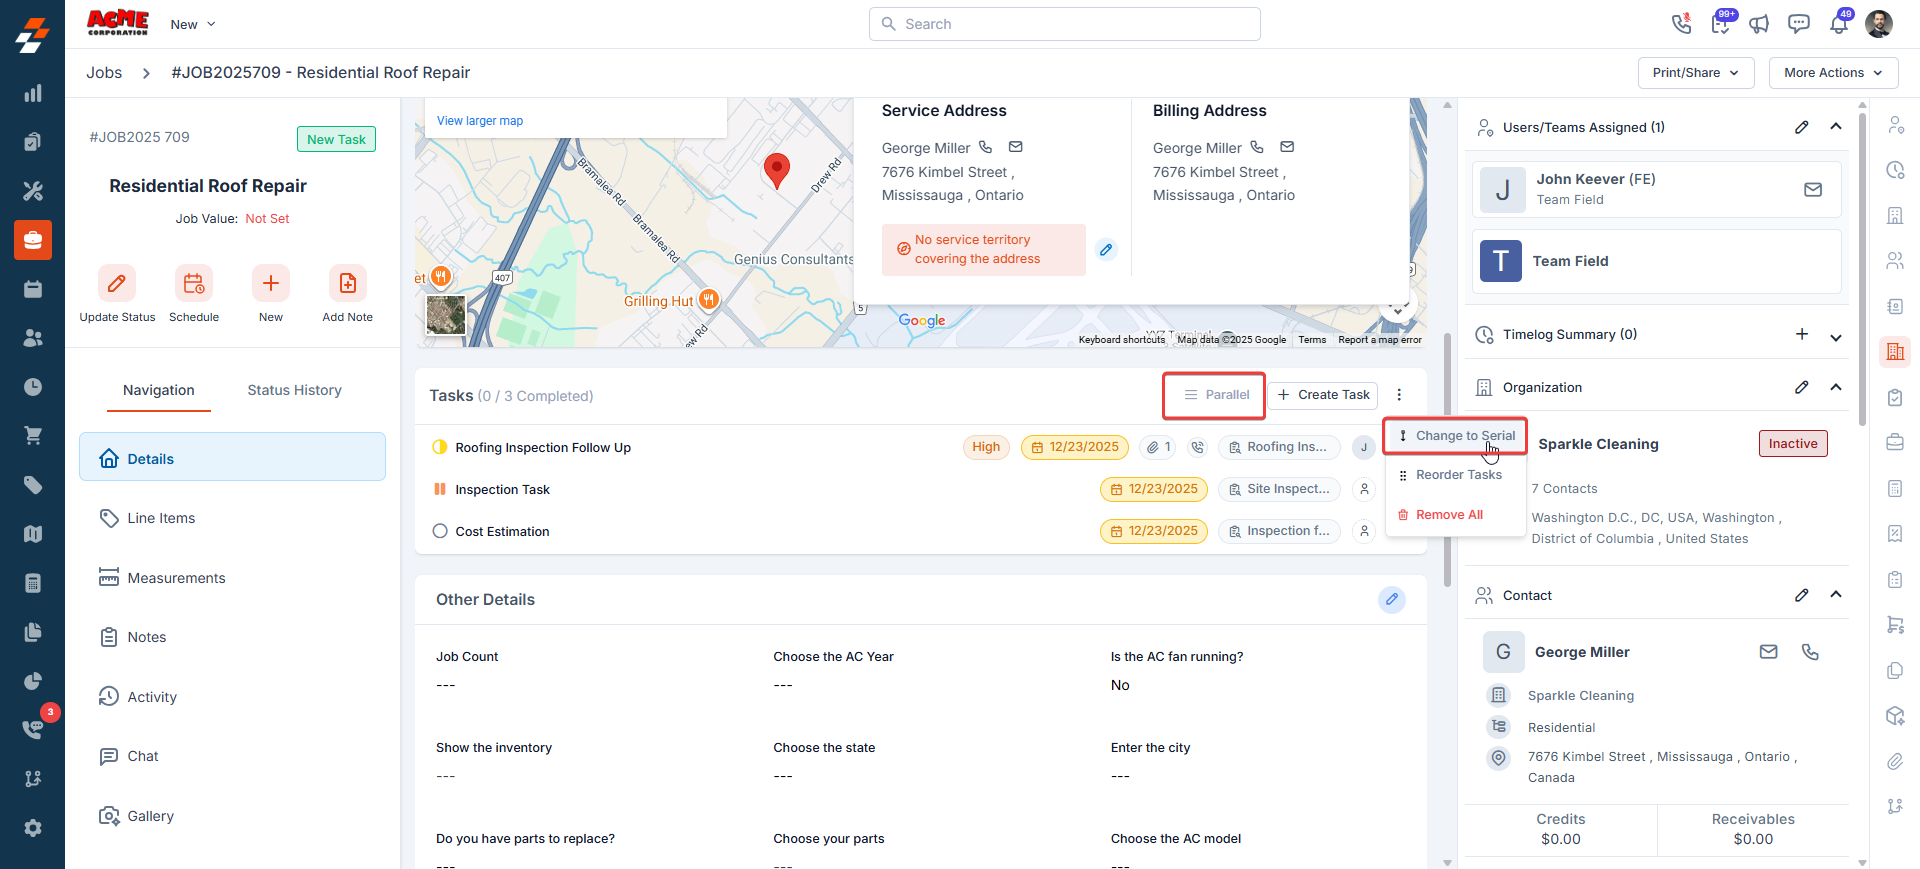The height and width of the screenshot is (869, 1920).
Task: Call George Miller from Contact card
Action: pyautogui.click(x=1810, y=652)
